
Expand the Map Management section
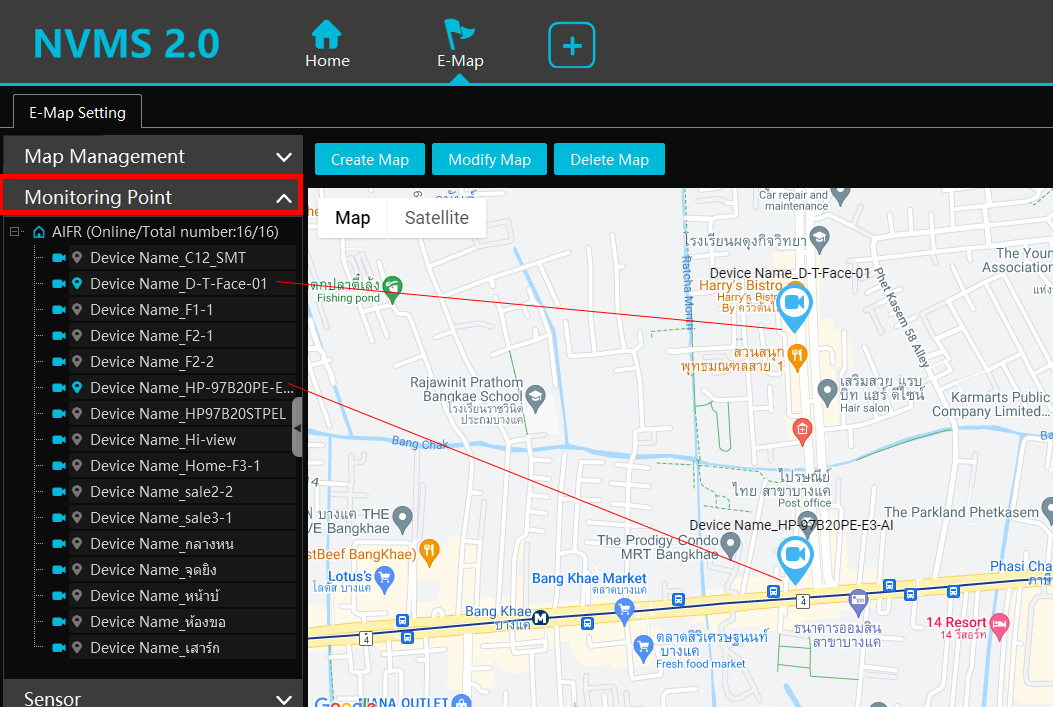point(284,157)
